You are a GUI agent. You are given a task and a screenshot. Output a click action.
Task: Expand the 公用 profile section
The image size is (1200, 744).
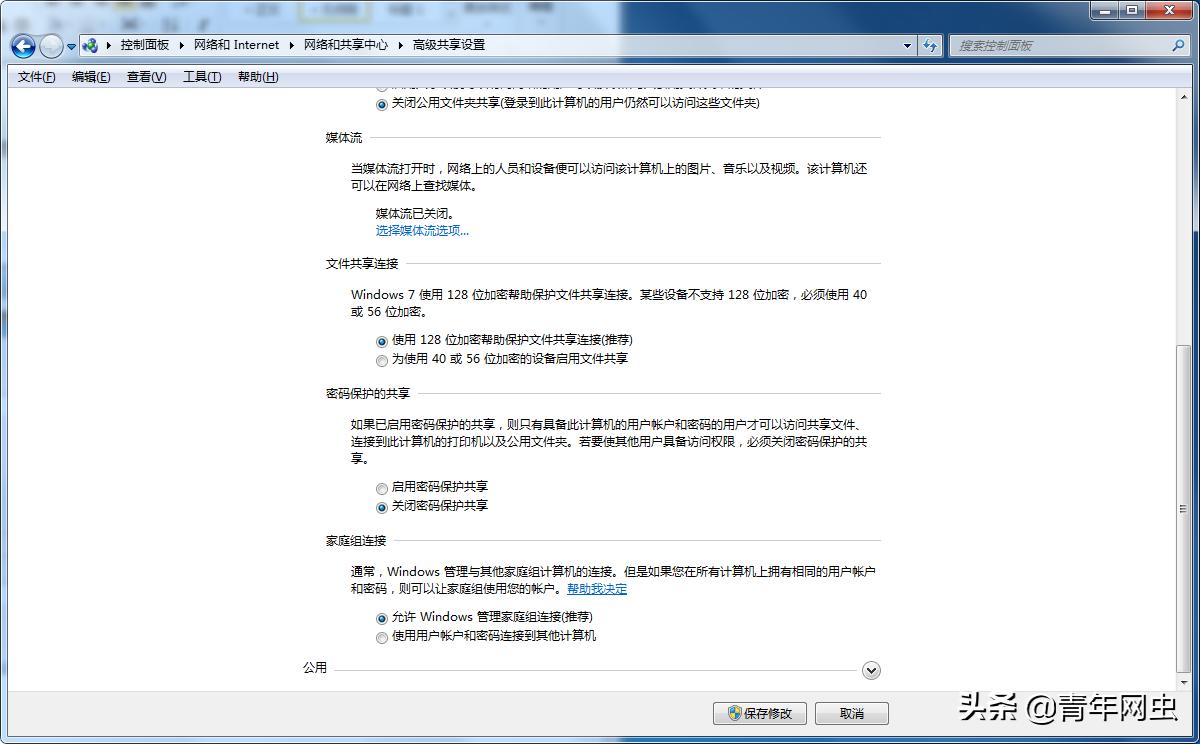[x=871, y=670]
